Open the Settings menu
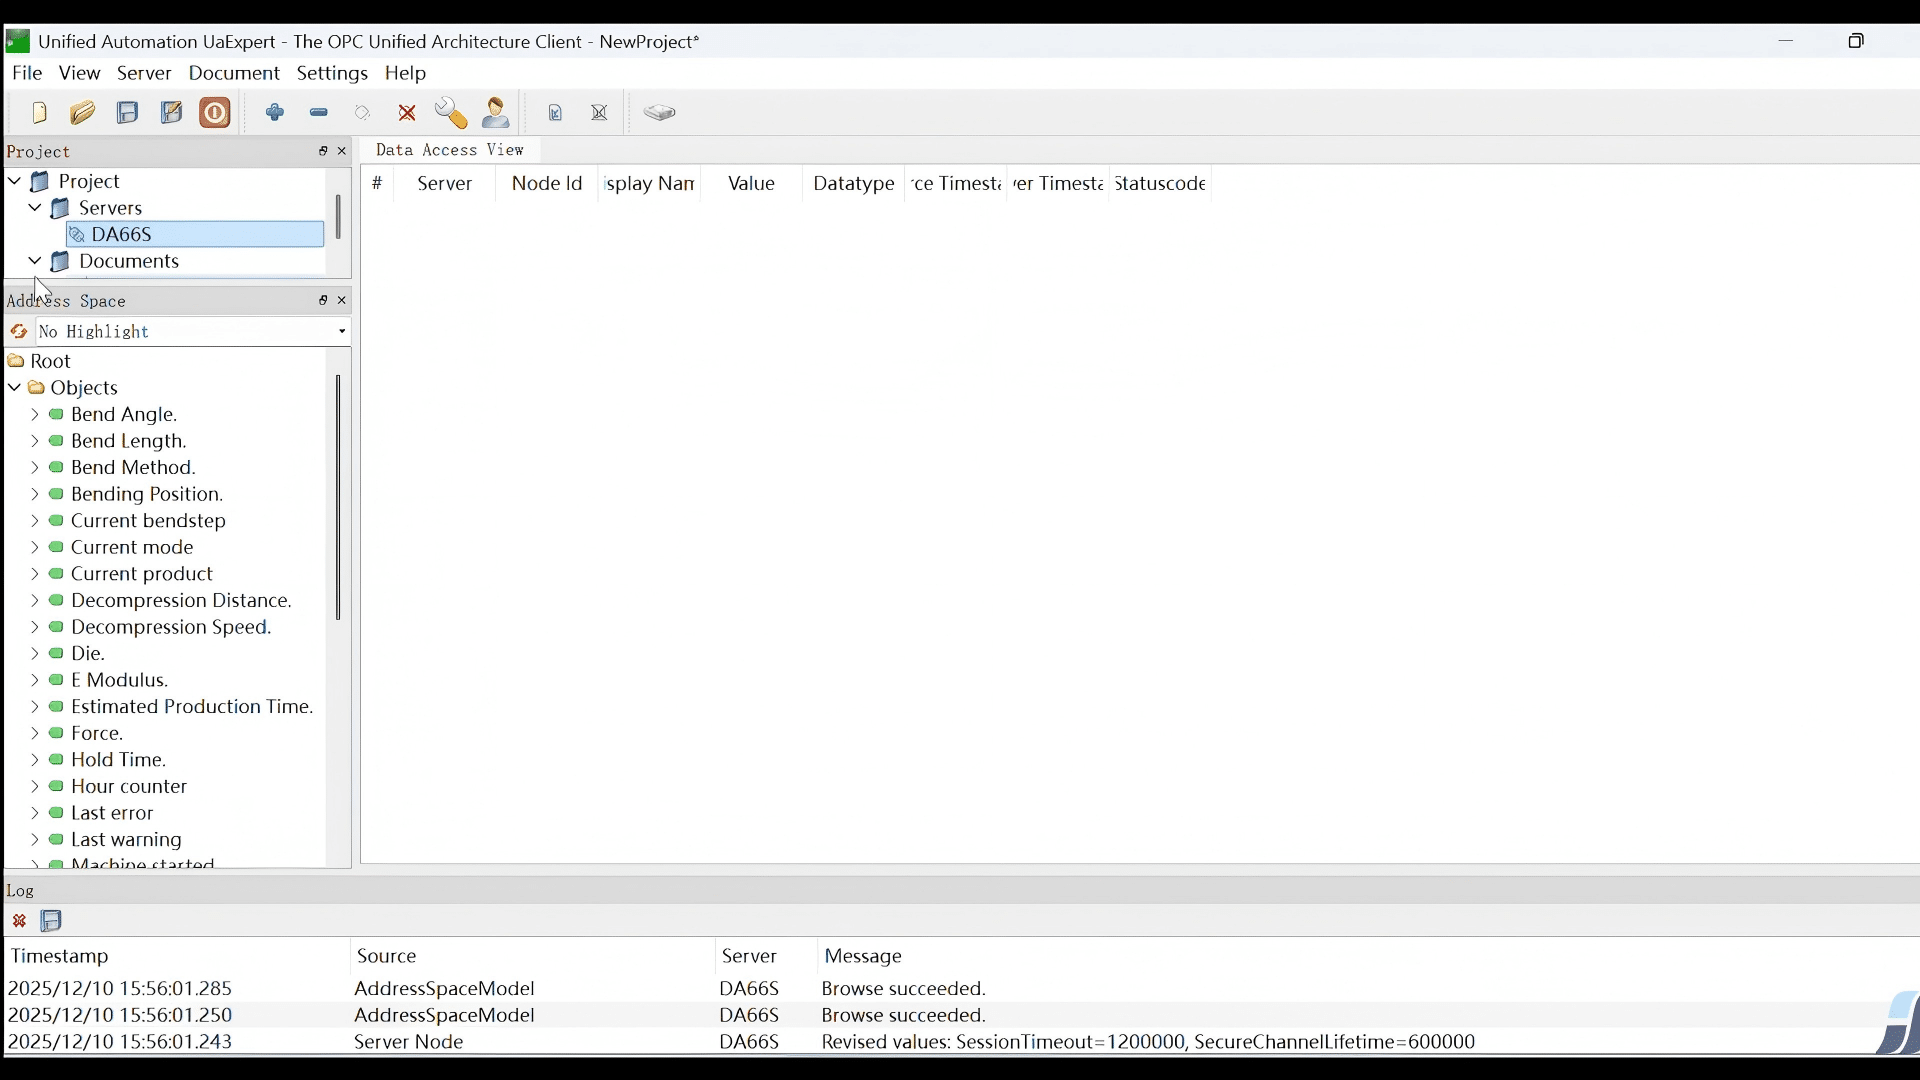1920x1080 pixels. [333, 74]
